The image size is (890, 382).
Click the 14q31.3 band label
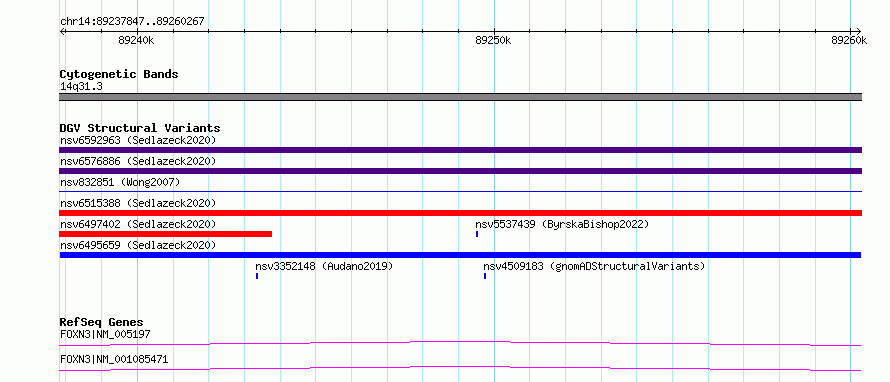[81, 87]
